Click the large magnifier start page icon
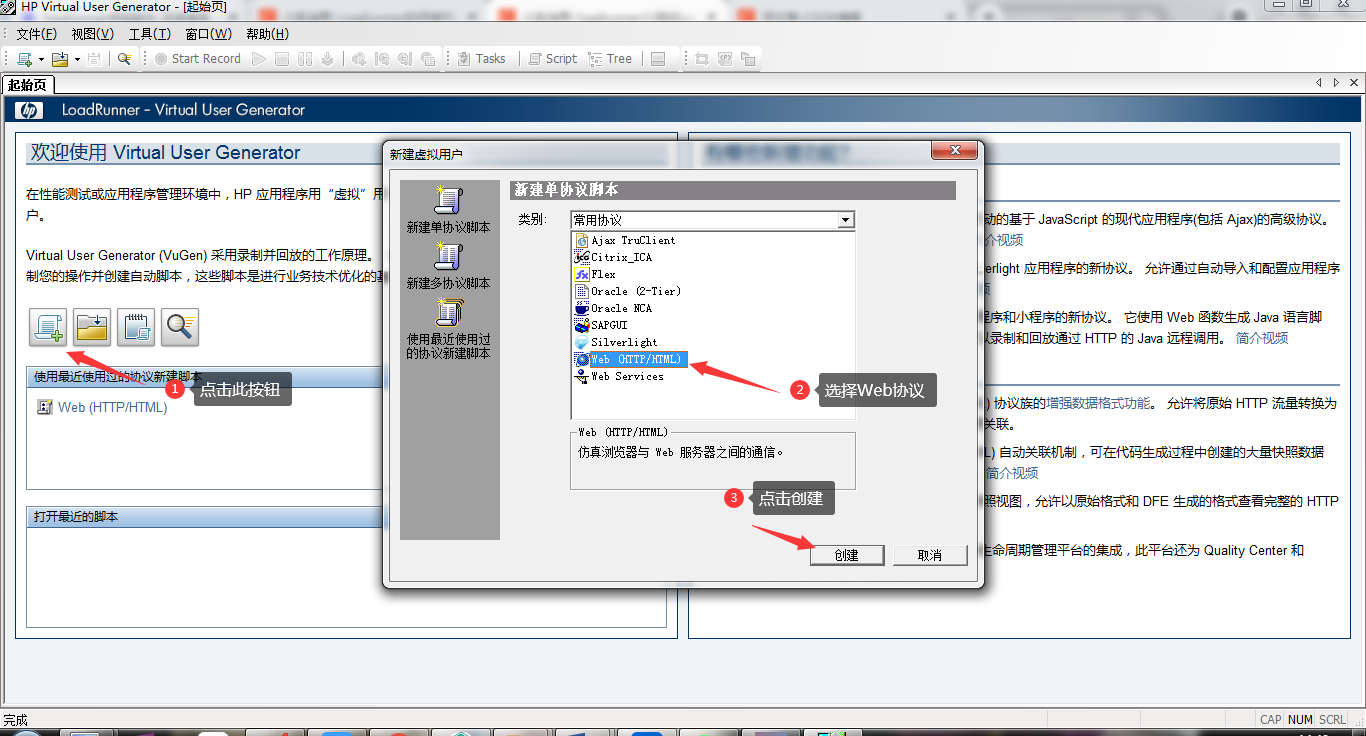Image resolution: width=1366 pixels, height=736 pixels. point(180,326)
